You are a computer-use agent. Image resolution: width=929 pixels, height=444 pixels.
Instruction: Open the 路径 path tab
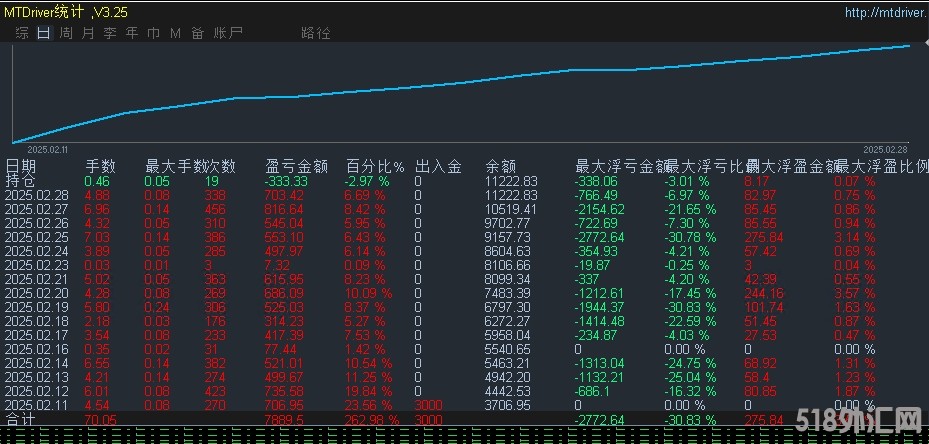tap(316, 33)
